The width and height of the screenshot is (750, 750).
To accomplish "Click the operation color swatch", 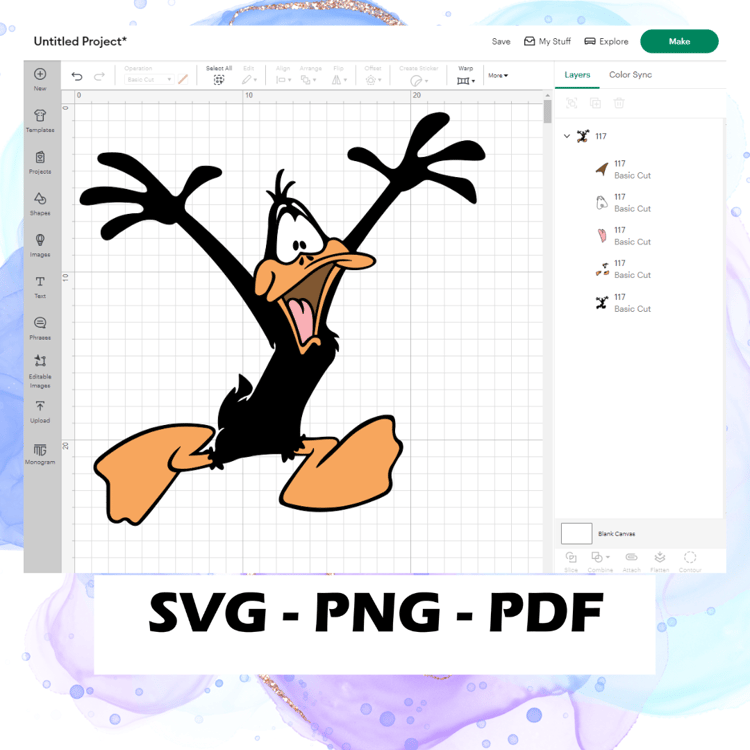I will 183,79.
